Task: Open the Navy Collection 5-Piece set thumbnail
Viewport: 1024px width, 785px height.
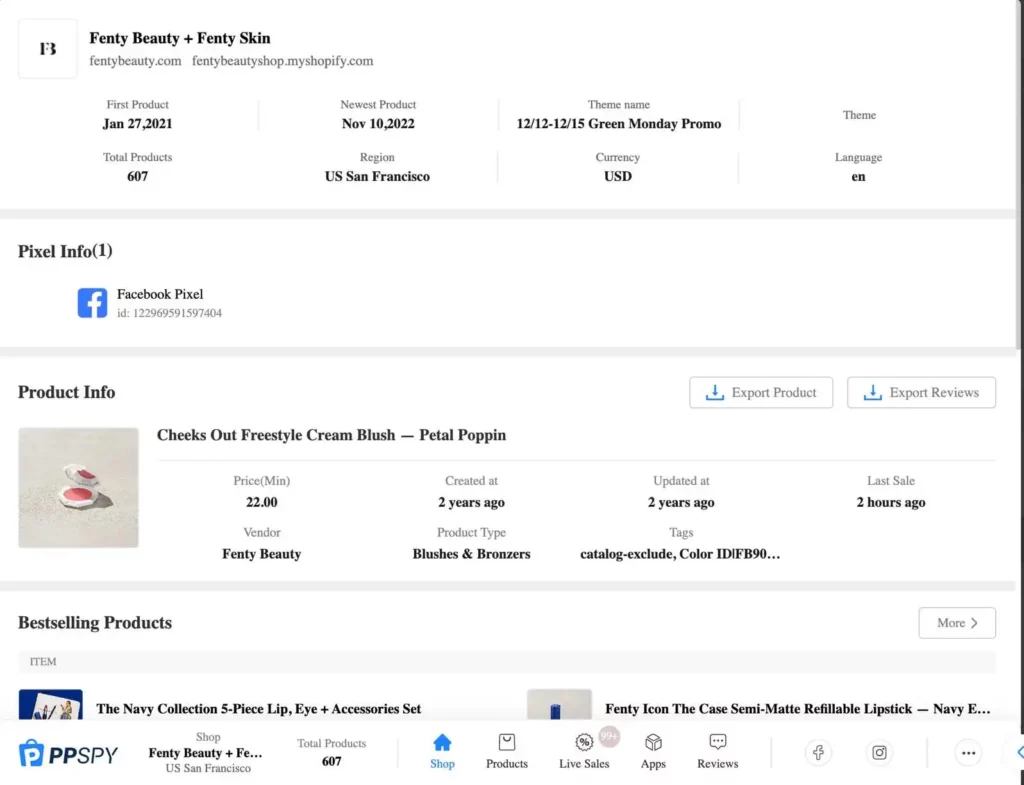Action: [50, 705]
